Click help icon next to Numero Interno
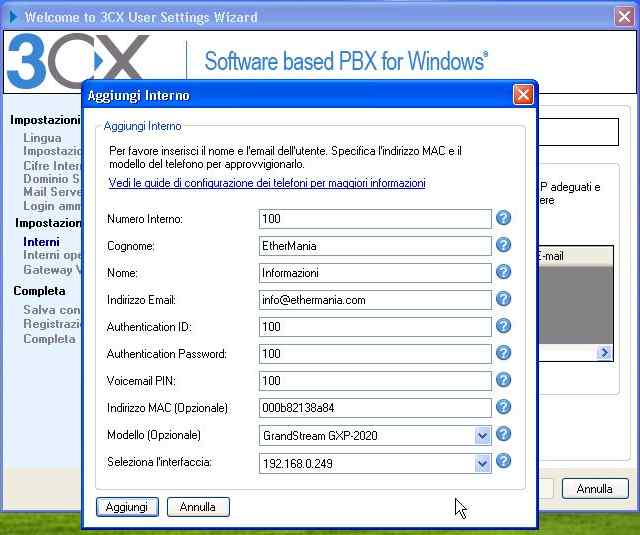The image size is (640, 535). (x=504, y=218)
